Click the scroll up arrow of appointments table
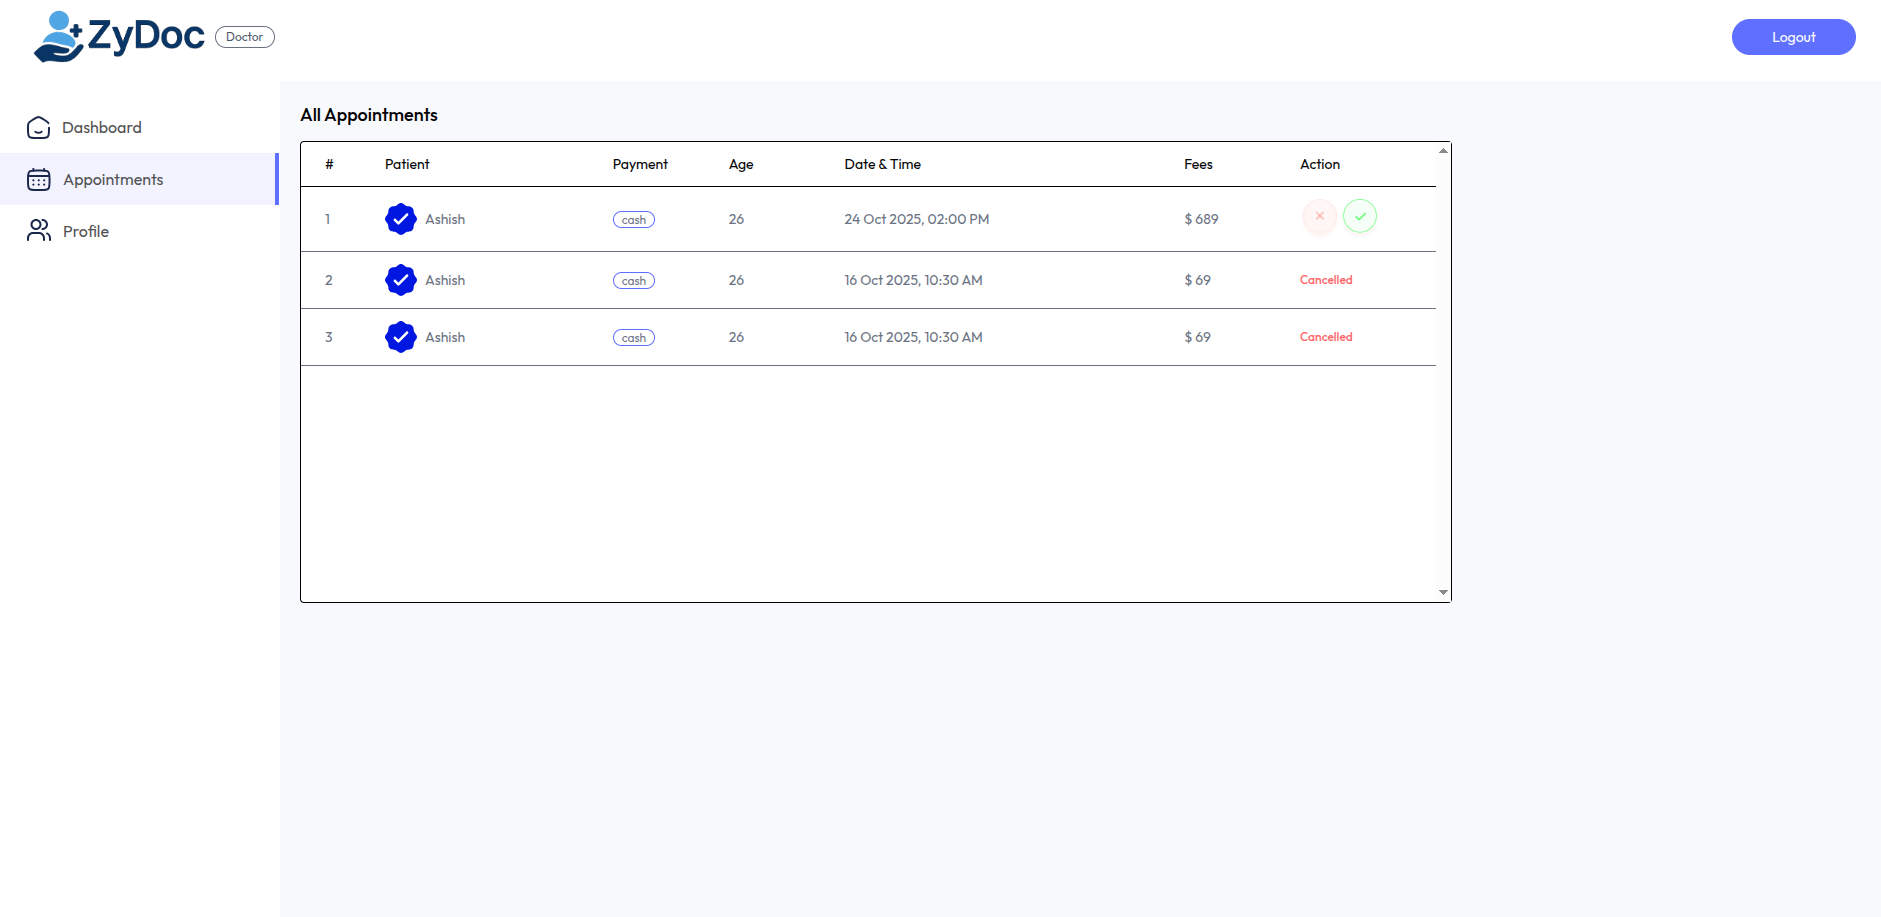 1443,150
